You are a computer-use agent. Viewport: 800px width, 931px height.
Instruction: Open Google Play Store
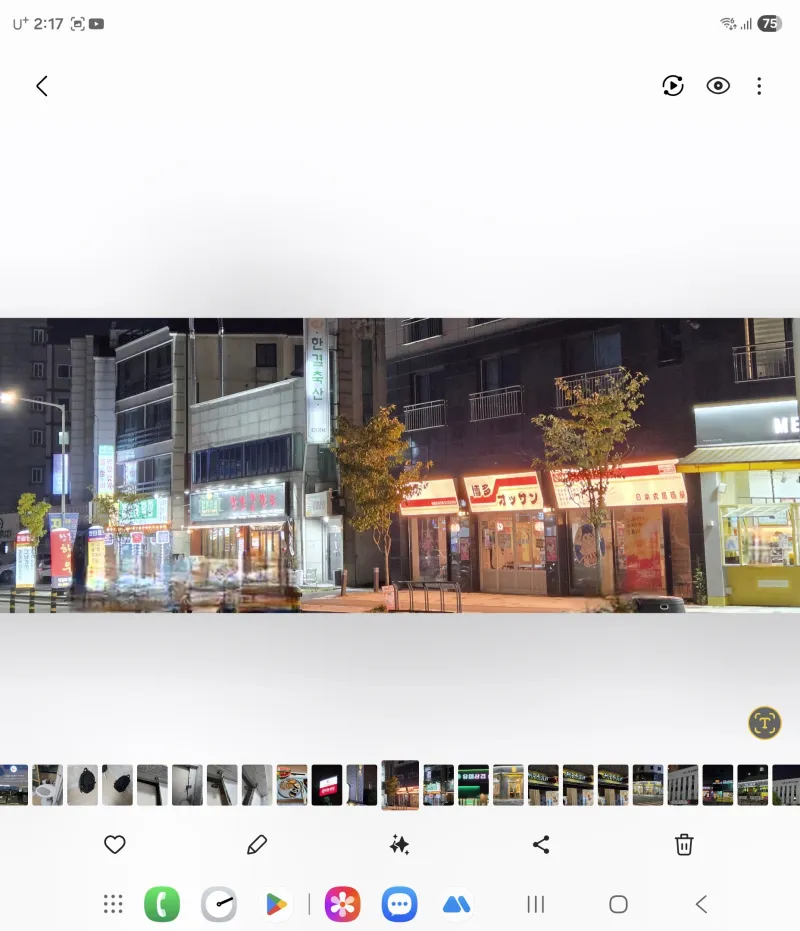tap(276, 904)
